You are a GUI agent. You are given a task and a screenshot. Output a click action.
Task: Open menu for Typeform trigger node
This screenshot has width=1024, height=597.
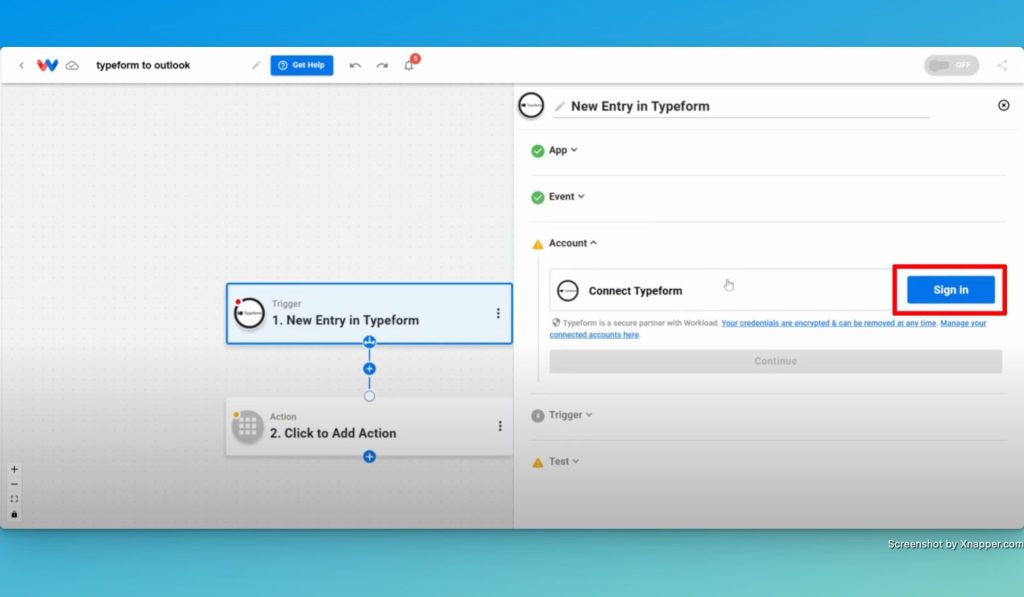click(498, 314)
